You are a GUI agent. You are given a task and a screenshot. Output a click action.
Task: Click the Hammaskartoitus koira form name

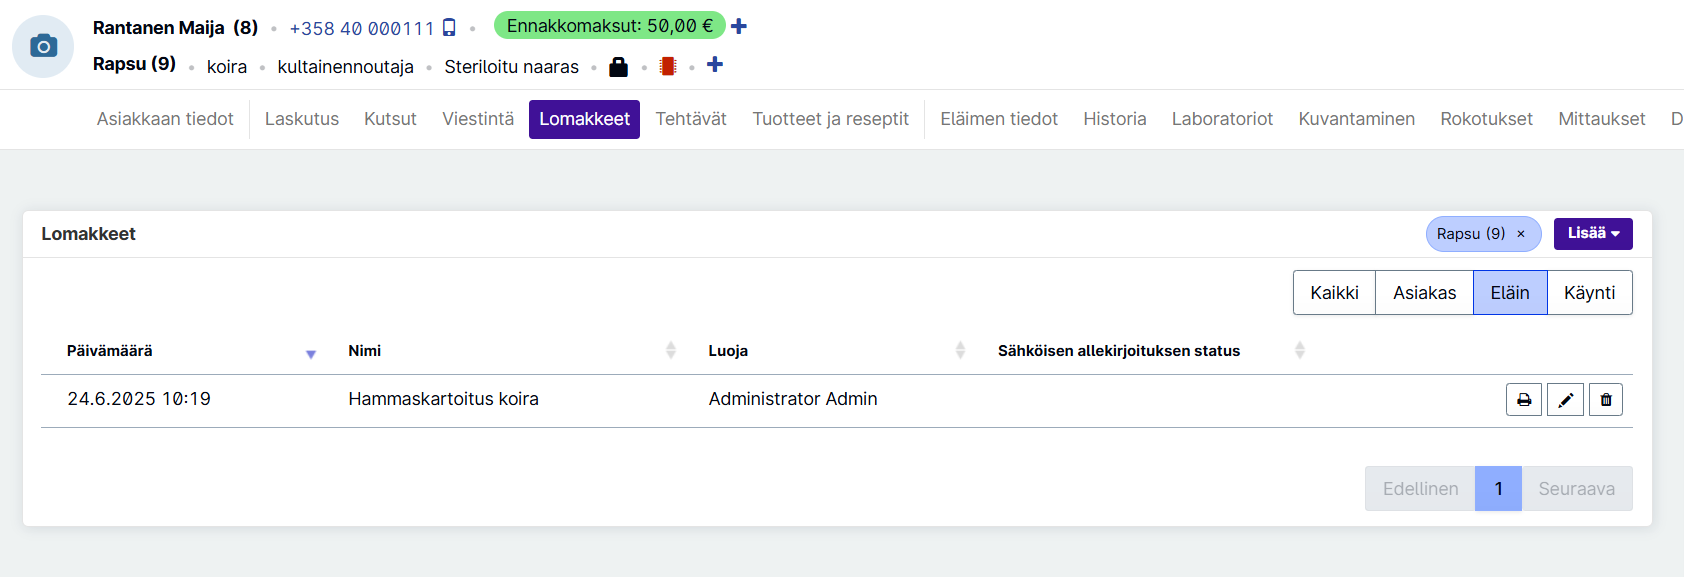click(x=443, y=399)
